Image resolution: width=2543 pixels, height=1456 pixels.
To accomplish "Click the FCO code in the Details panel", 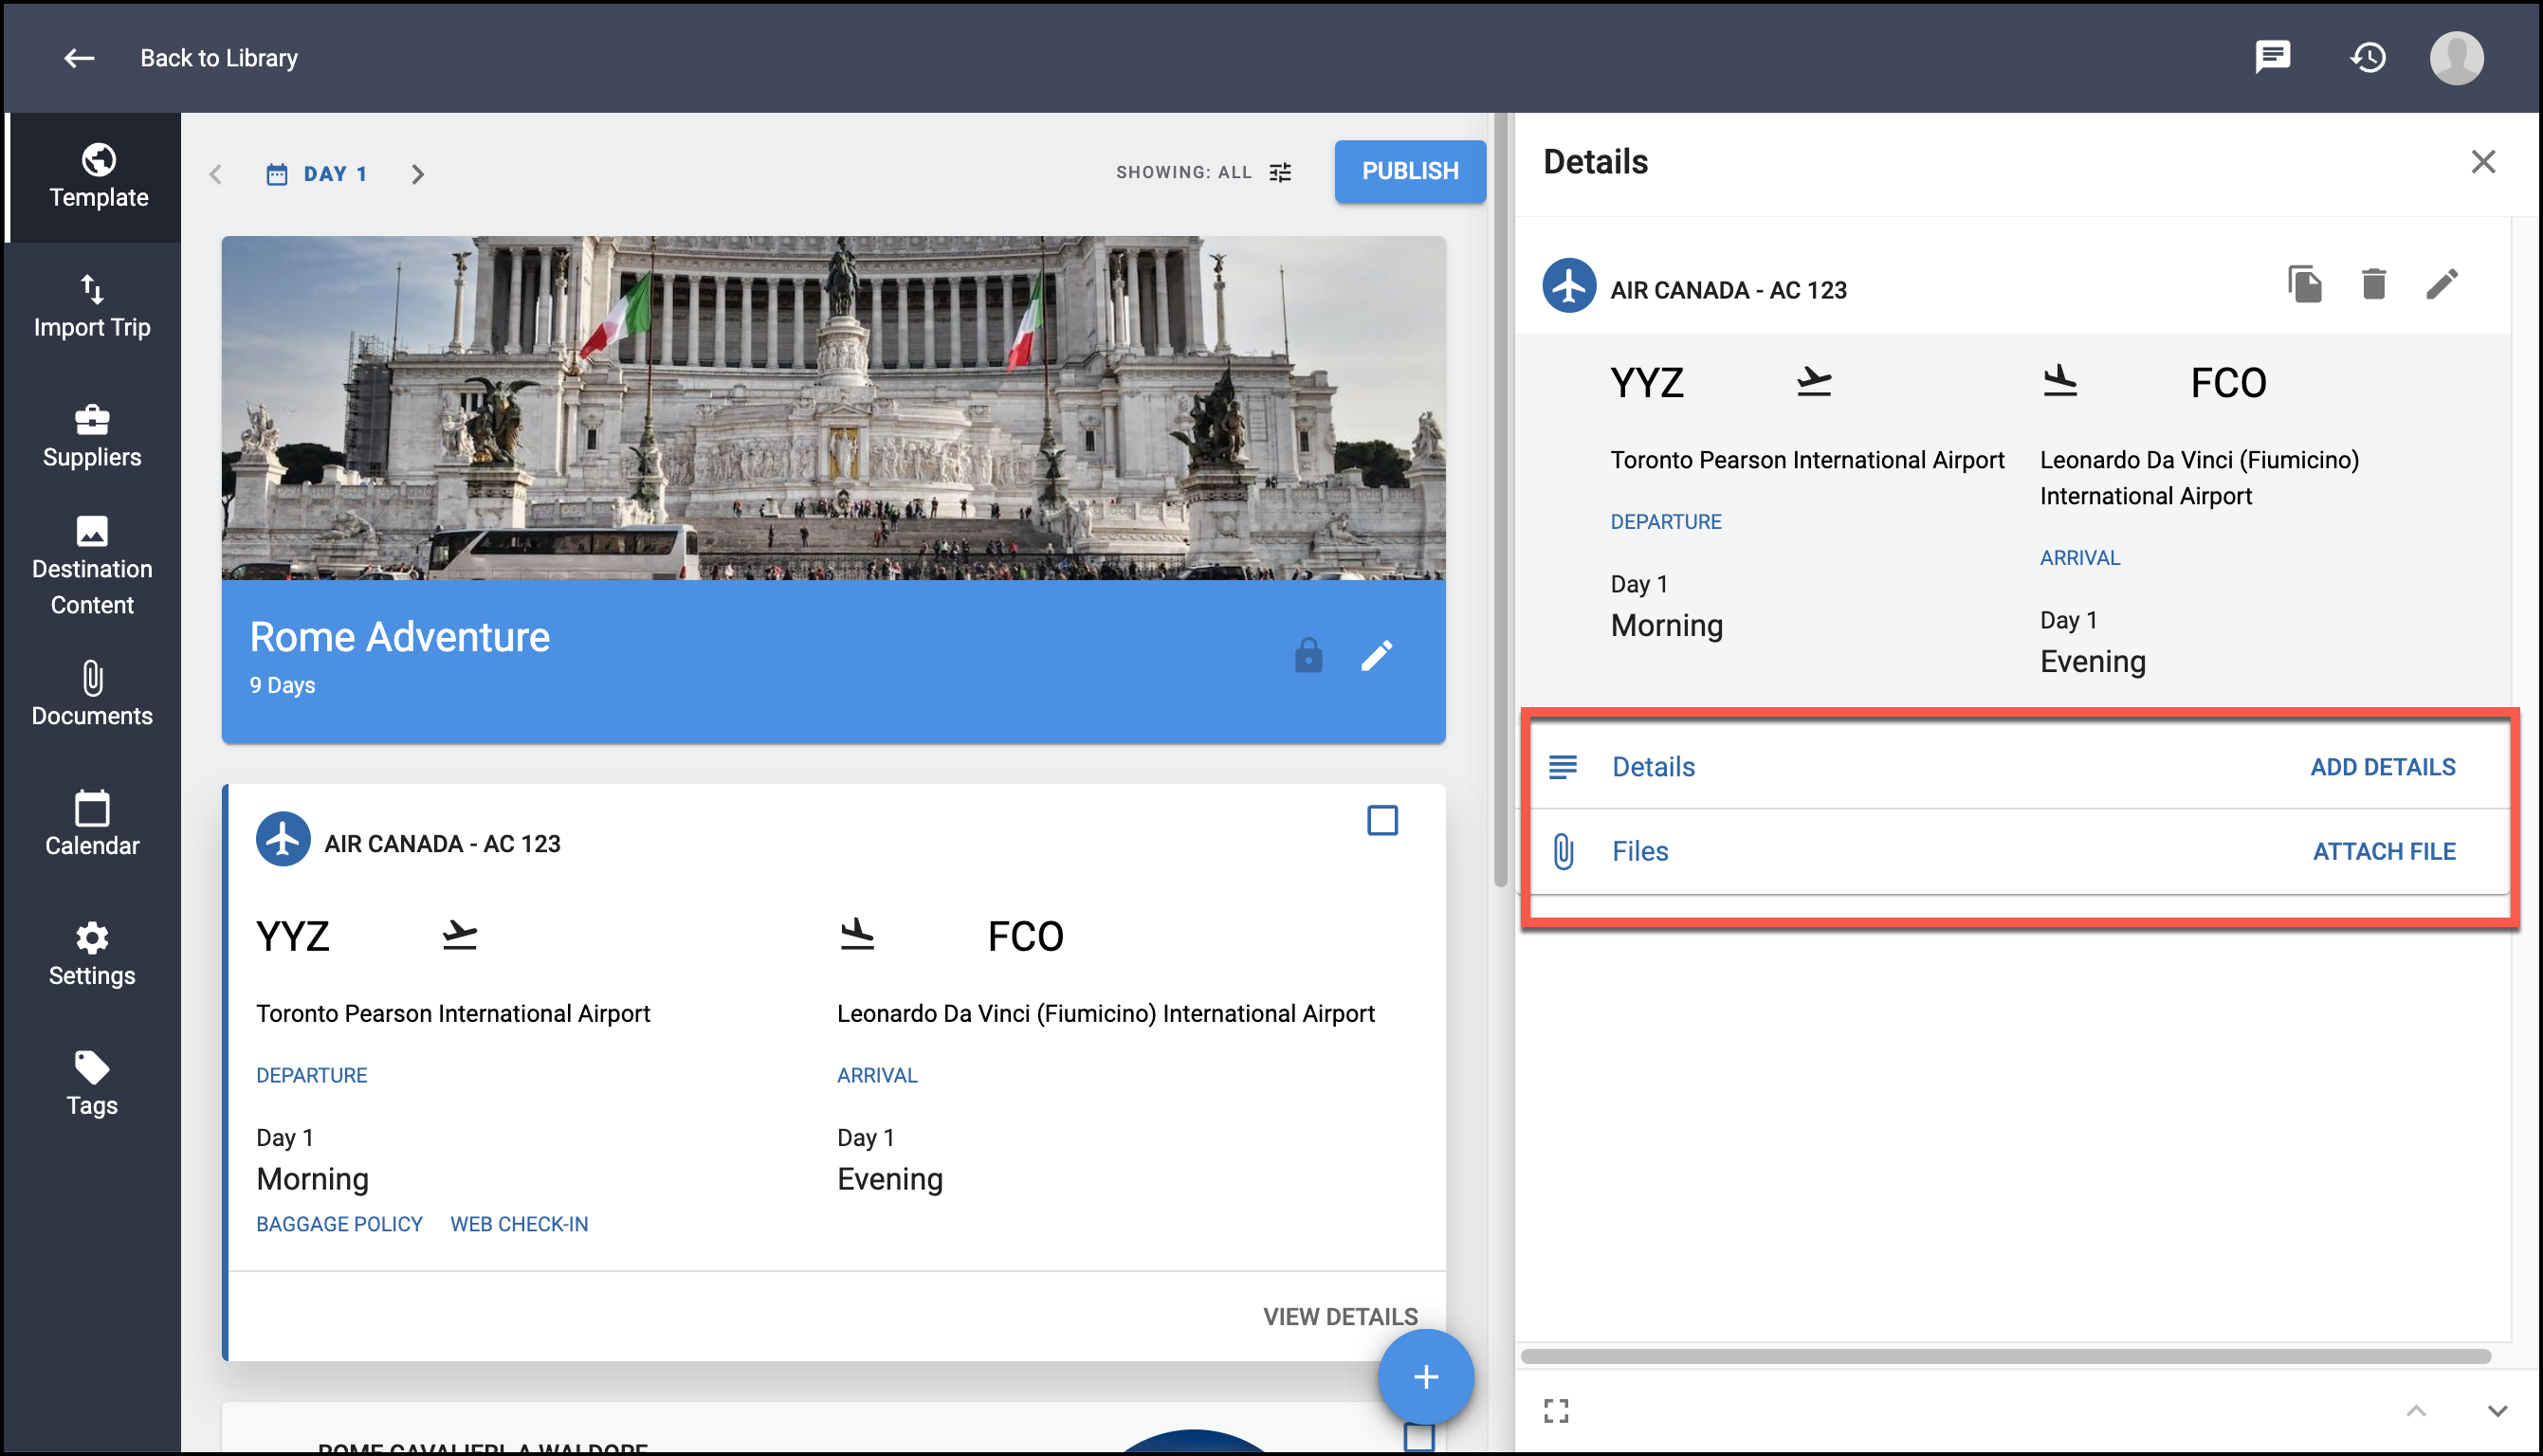I will click(2228, 383).
